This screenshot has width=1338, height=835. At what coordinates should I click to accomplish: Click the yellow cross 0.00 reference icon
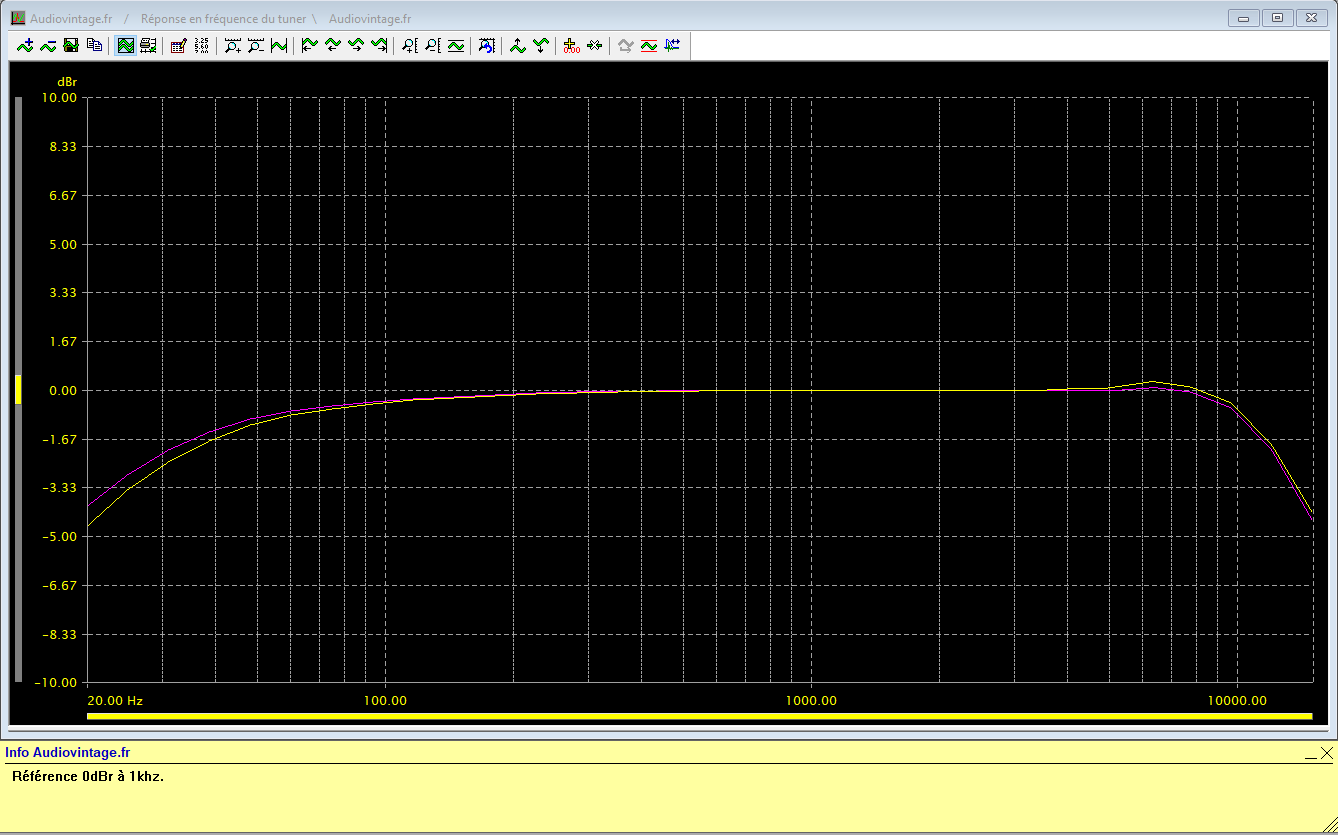point(571,45)
